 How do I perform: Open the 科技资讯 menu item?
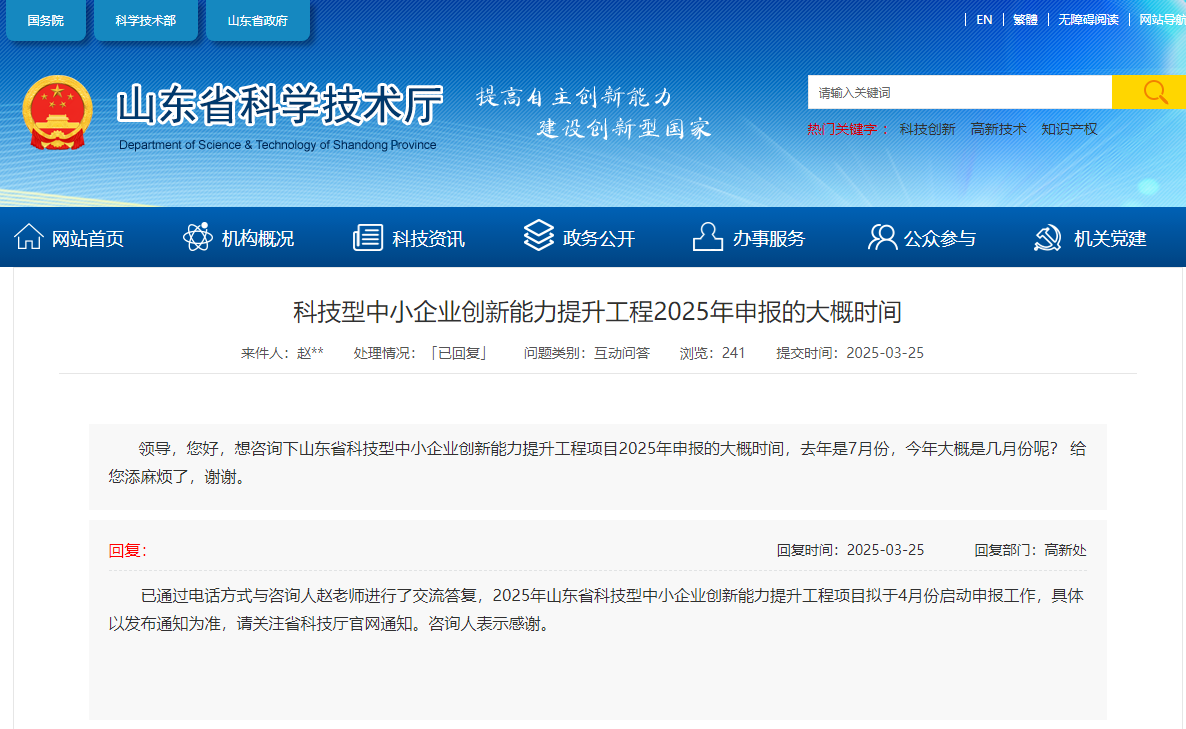[x=428, y=239]
